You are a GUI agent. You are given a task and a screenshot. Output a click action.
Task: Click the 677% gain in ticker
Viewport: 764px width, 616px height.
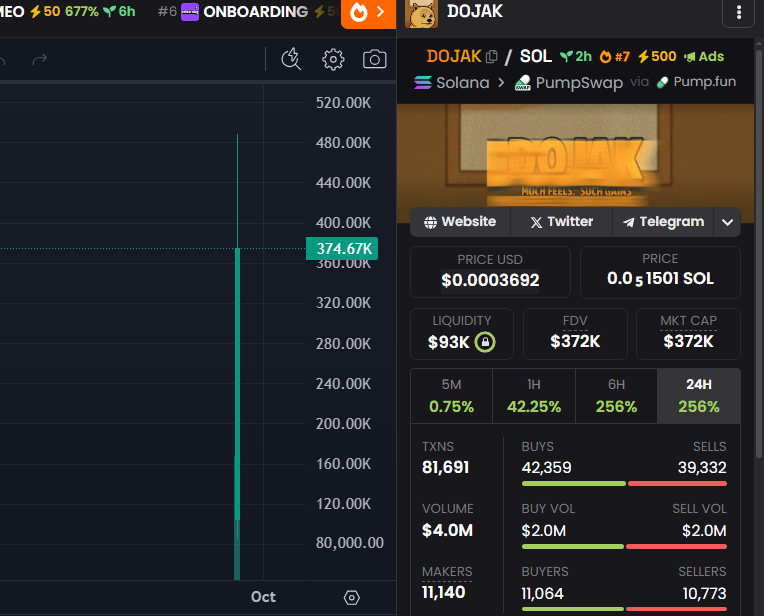(82, 11)
